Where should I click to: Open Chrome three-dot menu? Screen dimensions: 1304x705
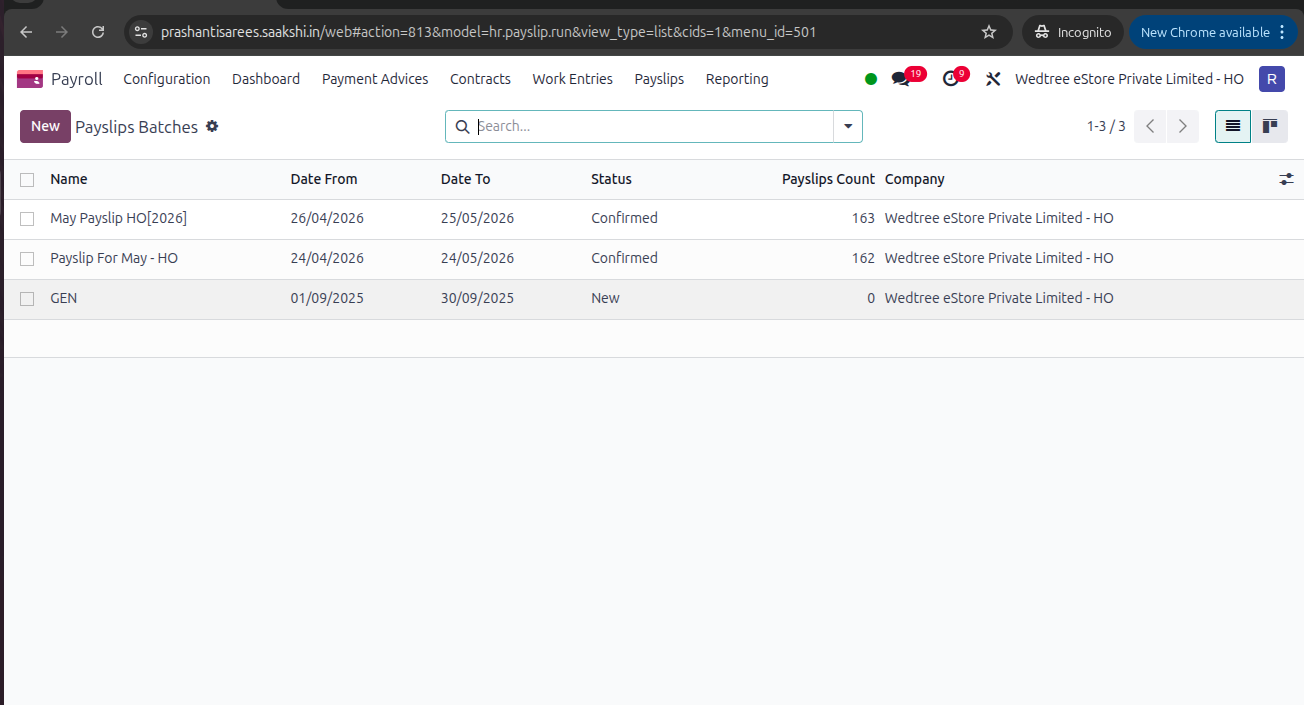point(1283,32)
